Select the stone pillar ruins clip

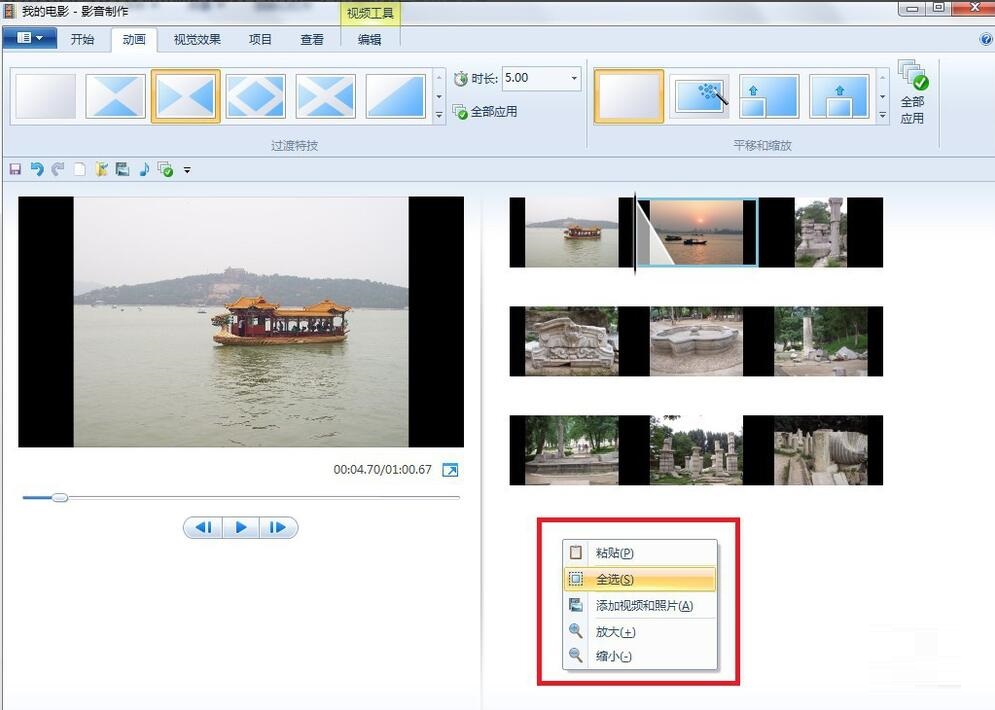(820, 232)
